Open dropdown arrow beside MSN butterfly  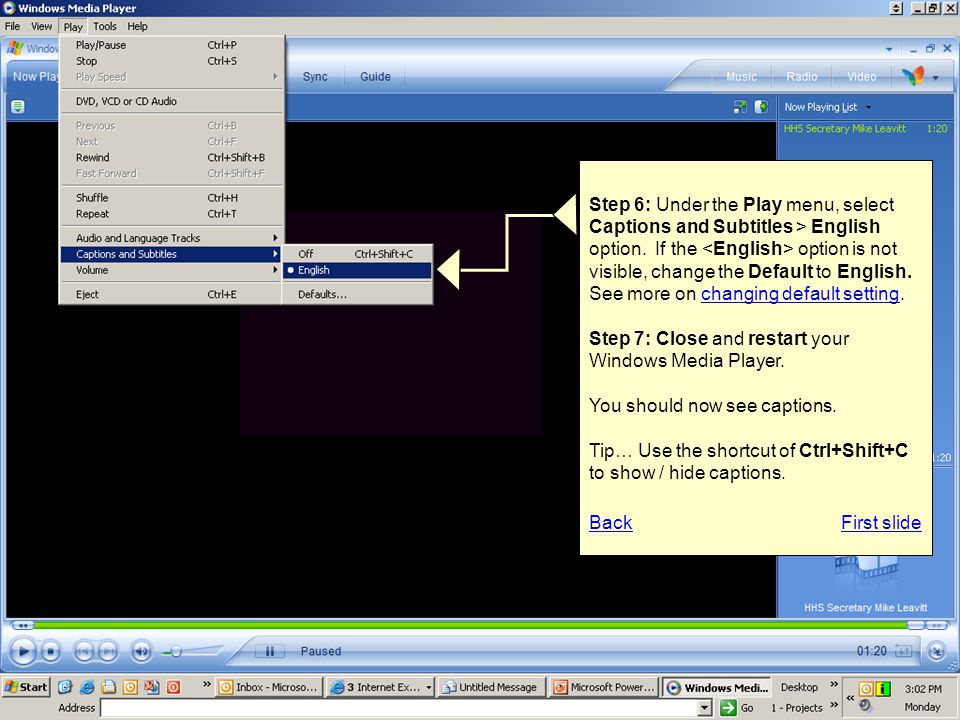click(936, 78)
